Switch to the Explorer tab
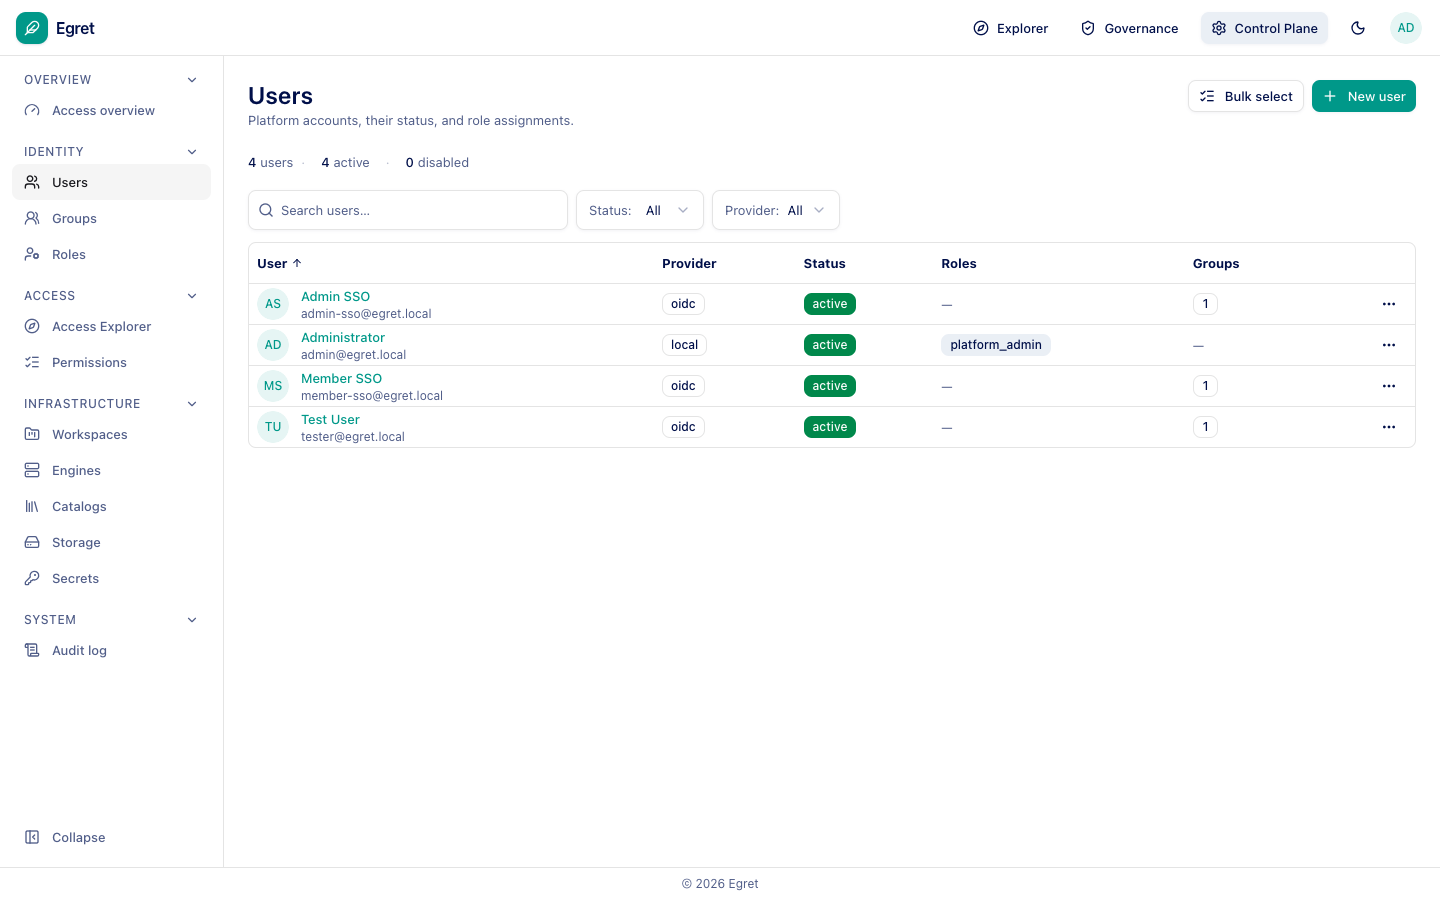Viewport: 1440px width, 900px height. pyautogui.click(x=1010, y=28)
